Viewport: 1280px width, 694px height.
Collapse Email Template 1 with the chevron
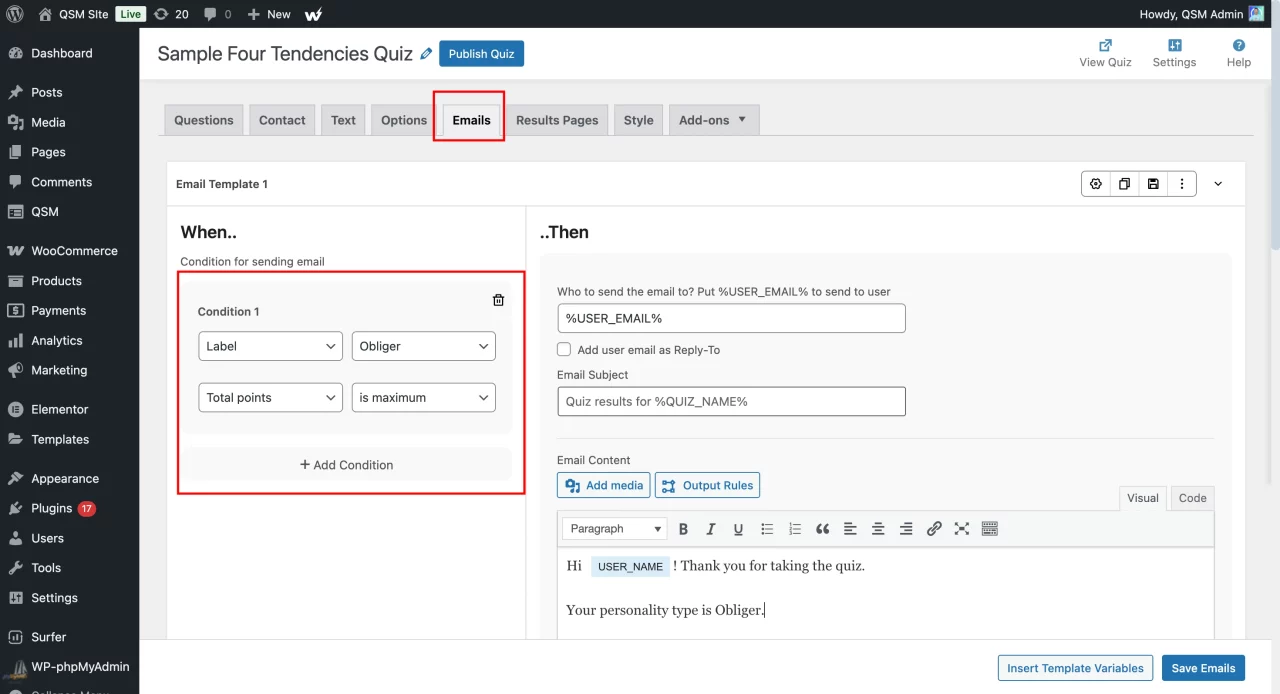click(x=1218, y=183)
